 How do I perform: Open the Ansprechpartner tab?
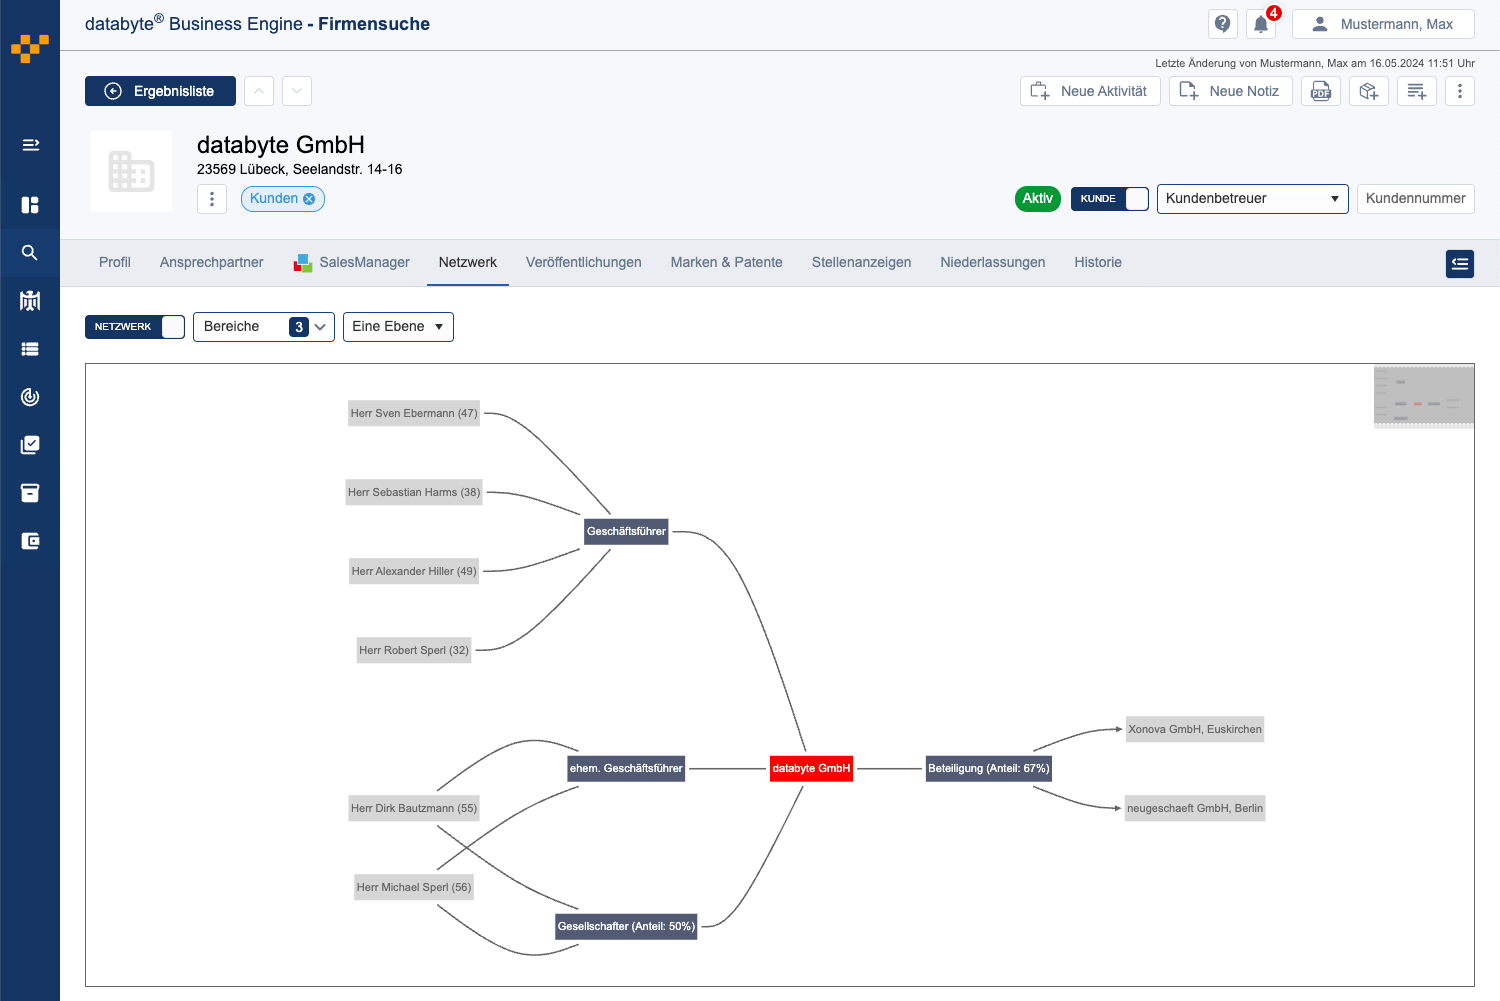click(x=211, y=262)
